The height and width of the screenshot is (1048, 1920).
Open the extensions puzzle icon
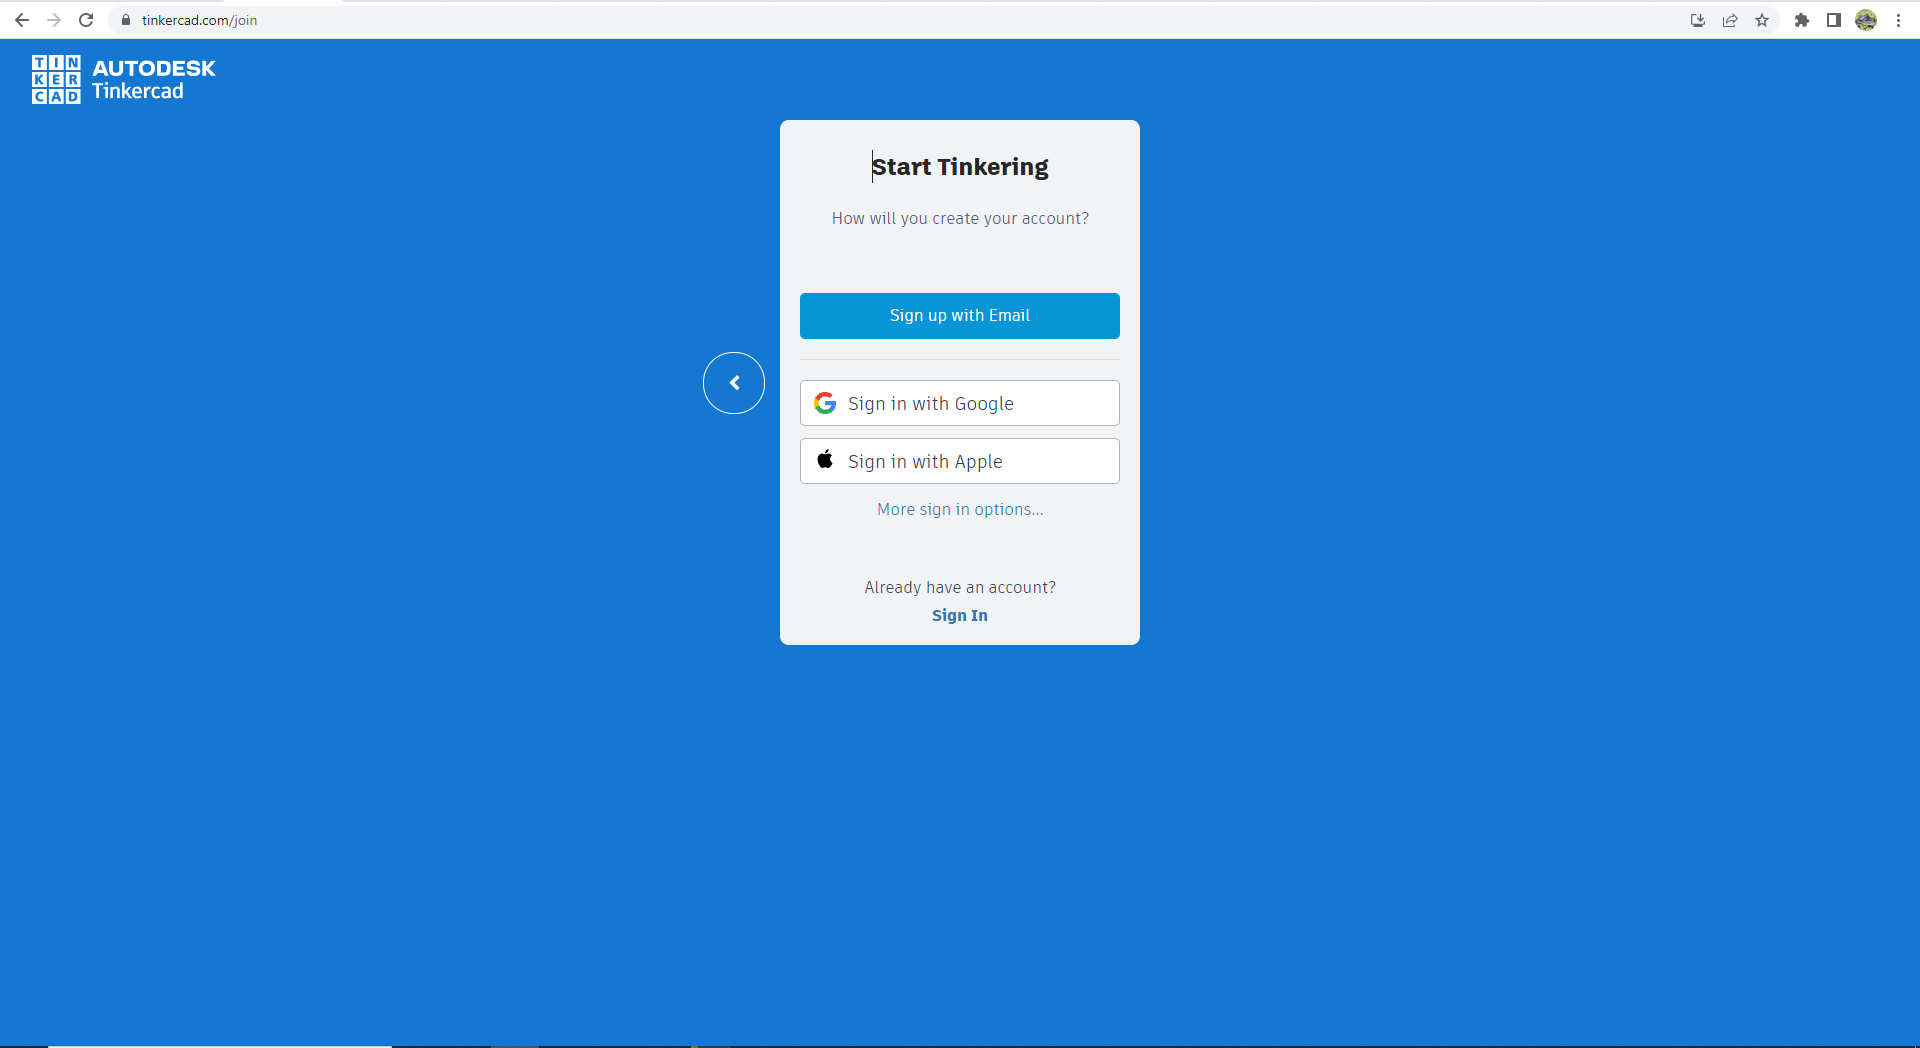click(x=1802, y=20)
